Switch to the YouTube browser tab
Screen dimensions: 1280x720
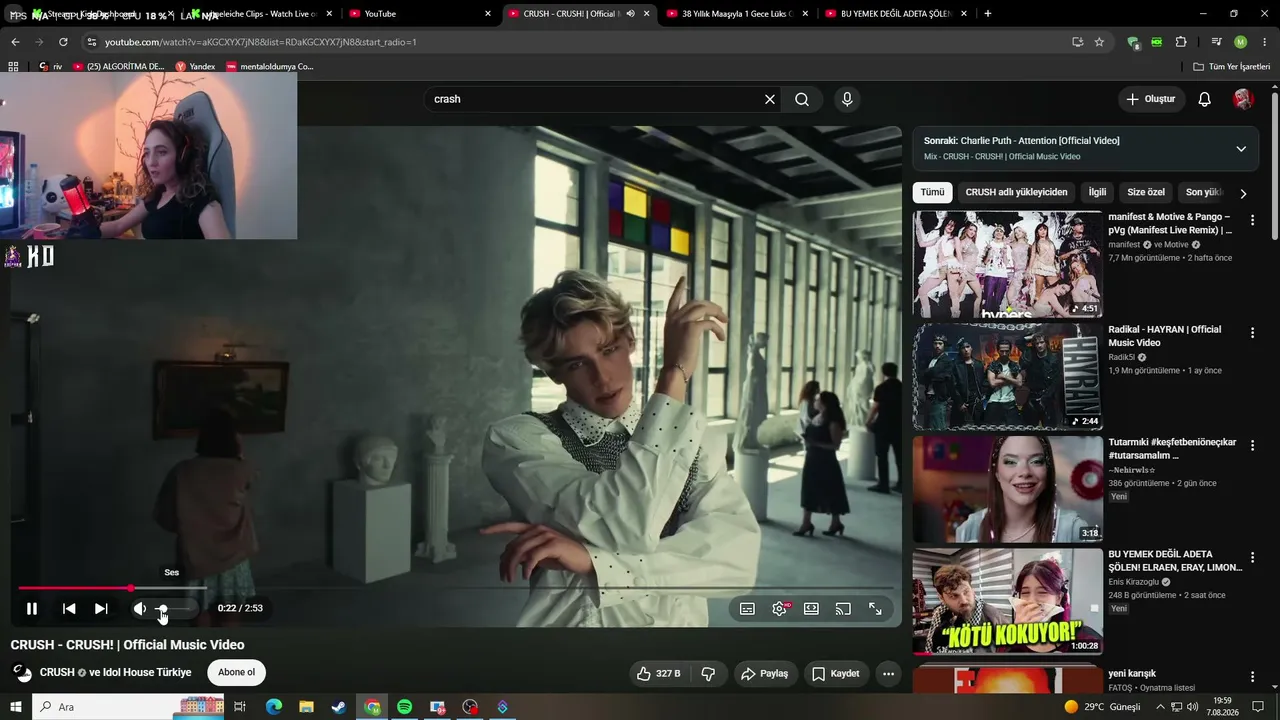coord(420,14)
